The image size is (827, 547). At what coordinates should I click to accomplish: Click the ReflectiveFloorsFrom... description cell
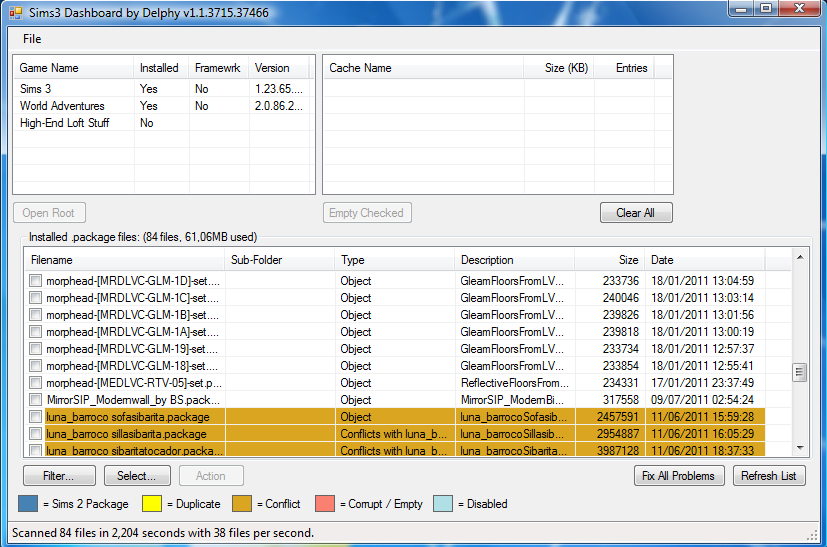[515, 382]
